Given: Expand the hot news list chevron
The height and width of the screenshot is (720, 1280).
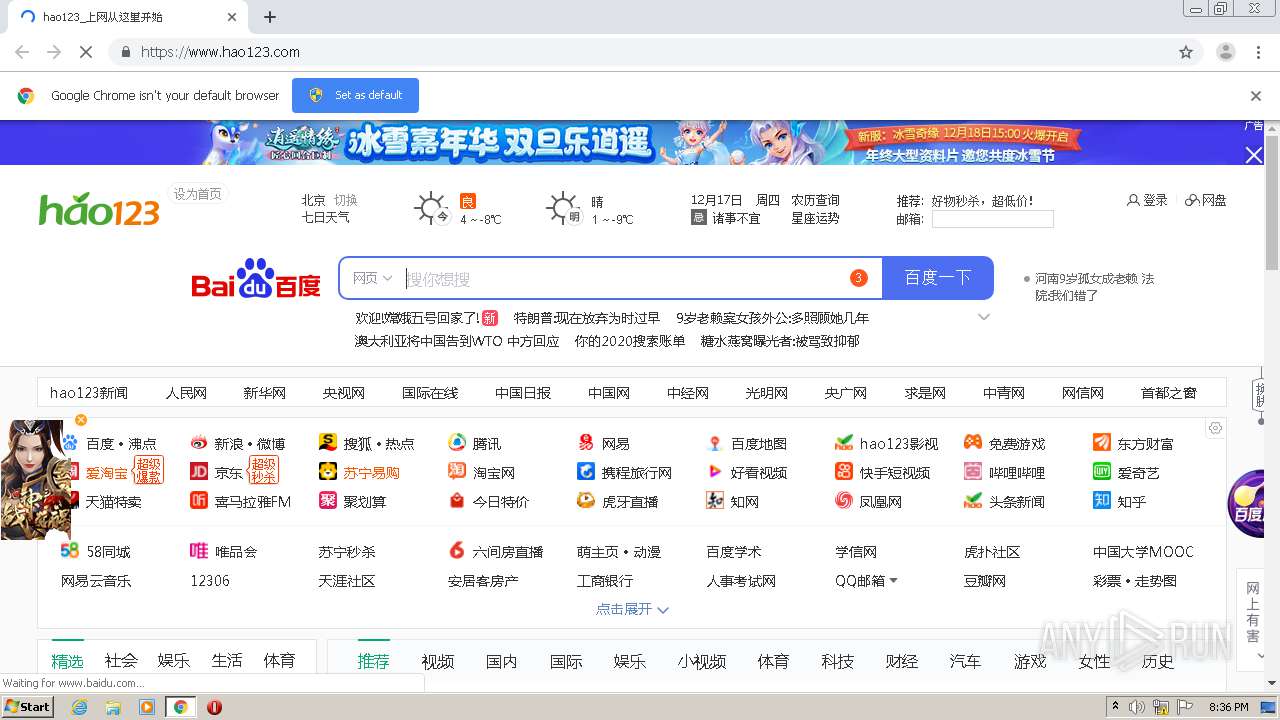Looking at the screenshot, I should 984,317.
